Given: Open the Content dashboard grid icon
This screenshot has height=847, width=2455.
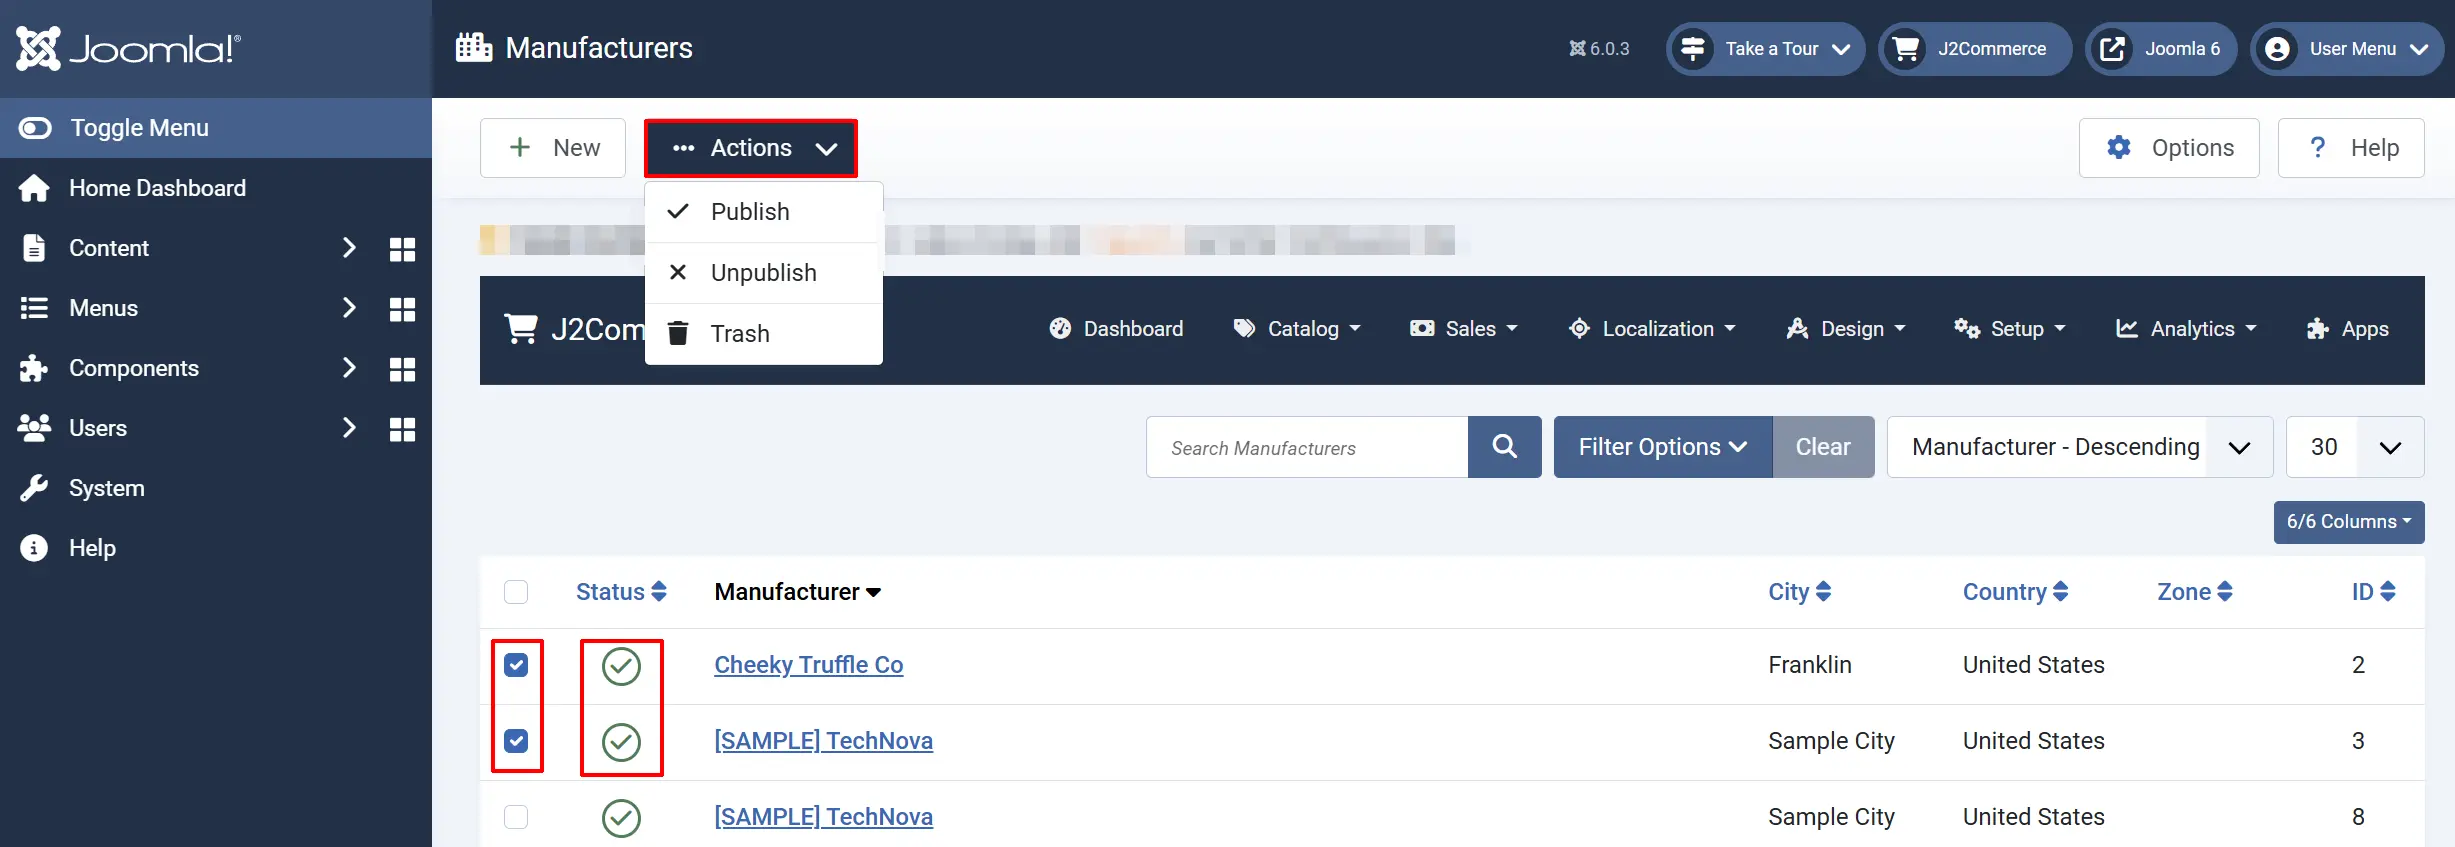Looking at the screenshot, I should 402,249.
